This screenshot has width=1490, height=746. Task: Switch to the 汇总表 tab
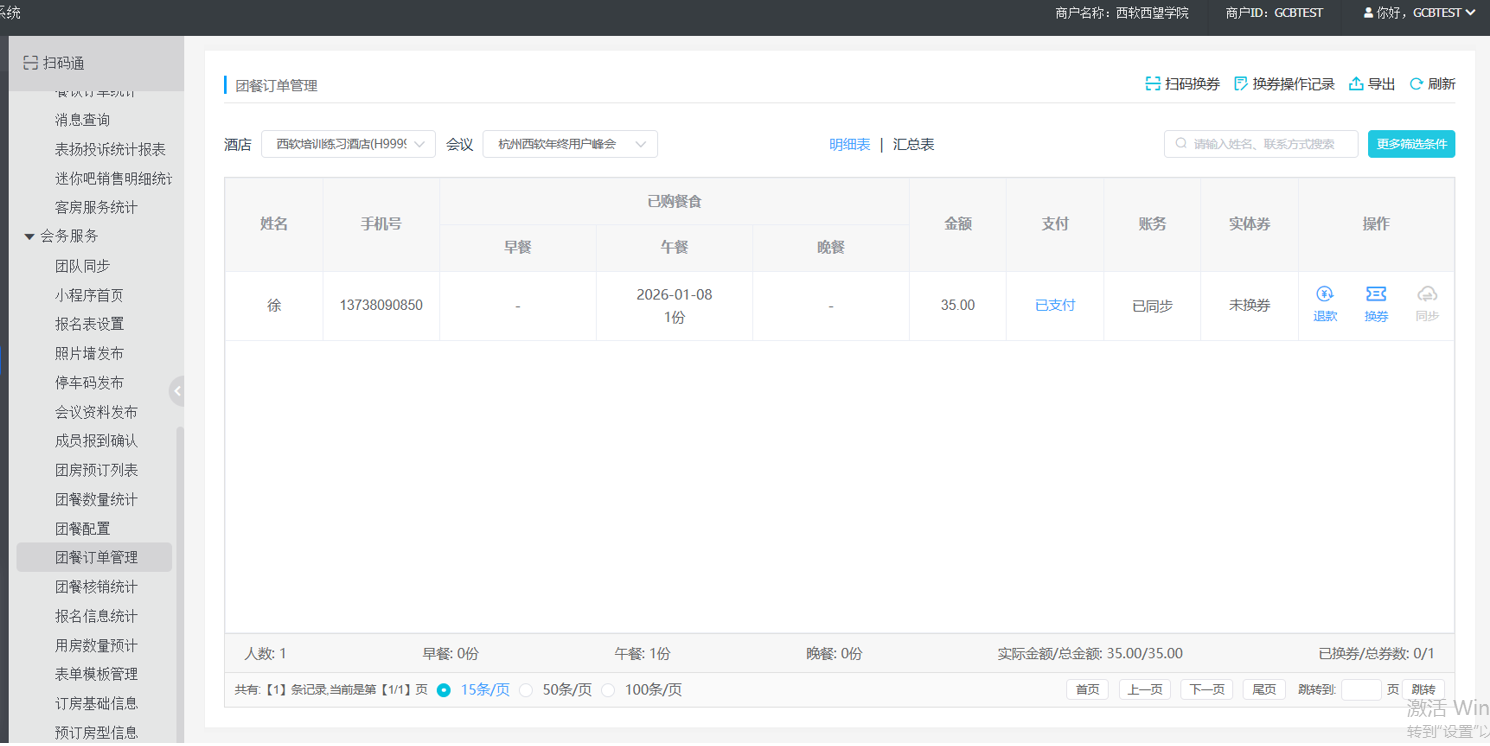(x=913, y=144)
